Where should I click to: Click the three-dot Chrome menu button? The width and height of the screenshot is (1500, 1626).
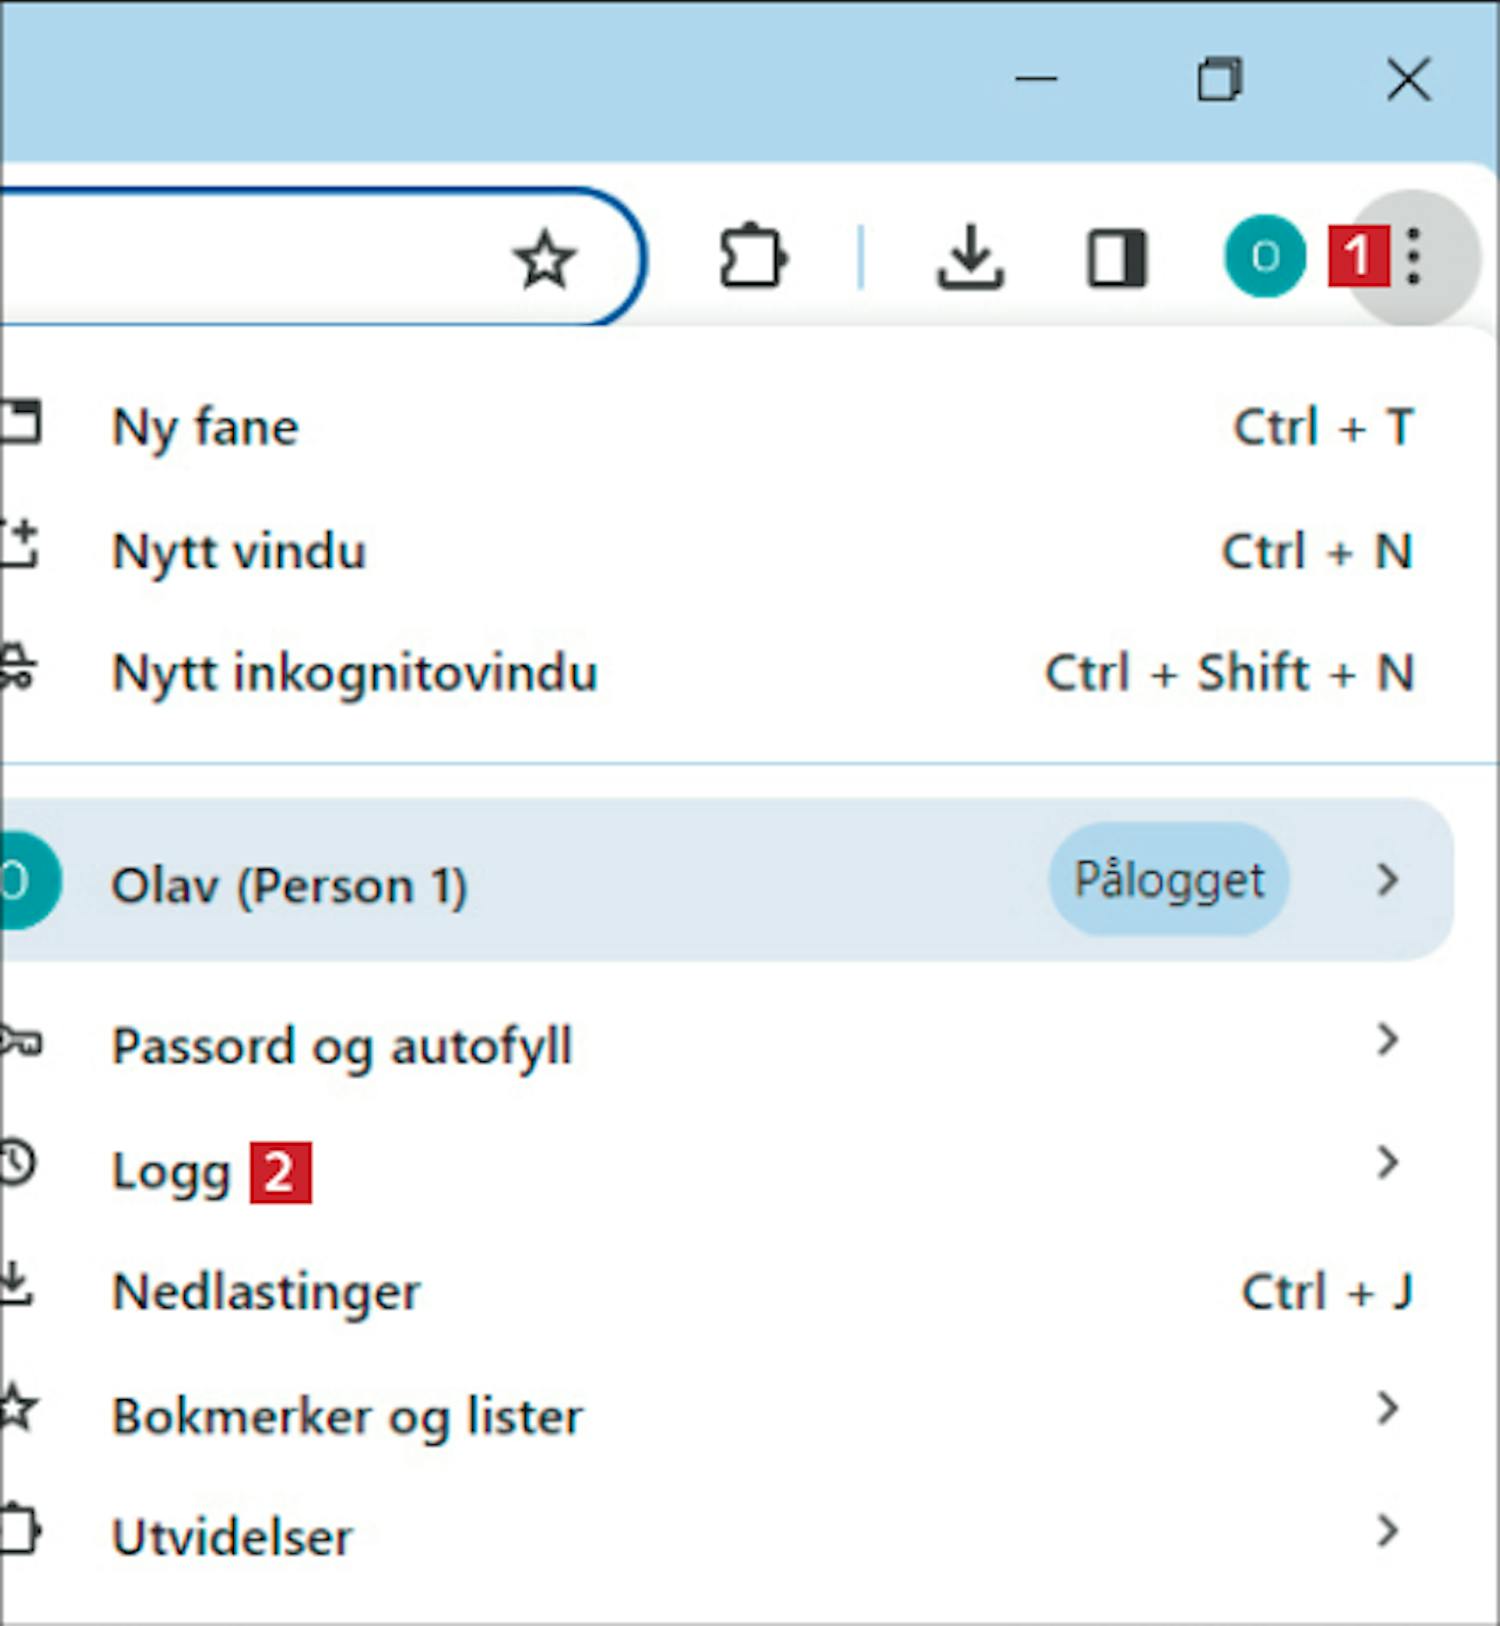[1414, 257]
